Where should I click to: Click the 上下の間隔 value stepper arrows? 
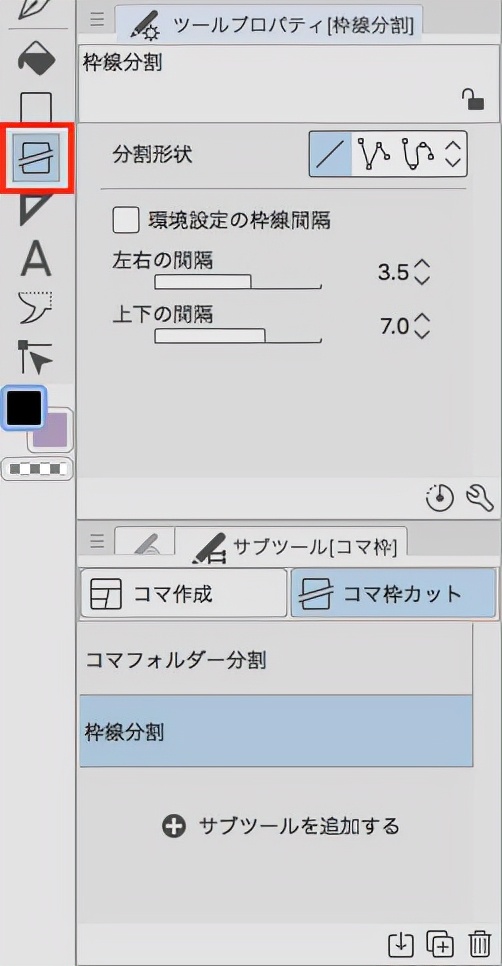click(x=421, y=326)
